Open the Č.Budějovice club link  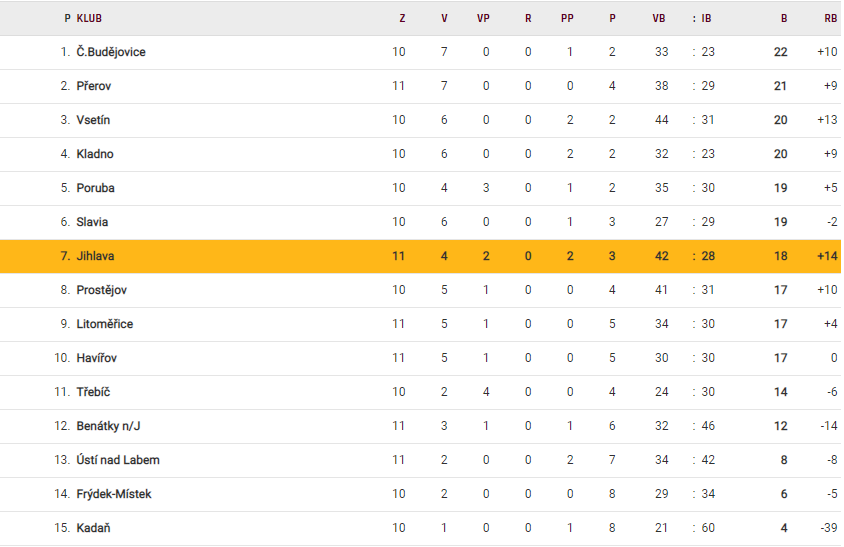(x=111, y=52)
